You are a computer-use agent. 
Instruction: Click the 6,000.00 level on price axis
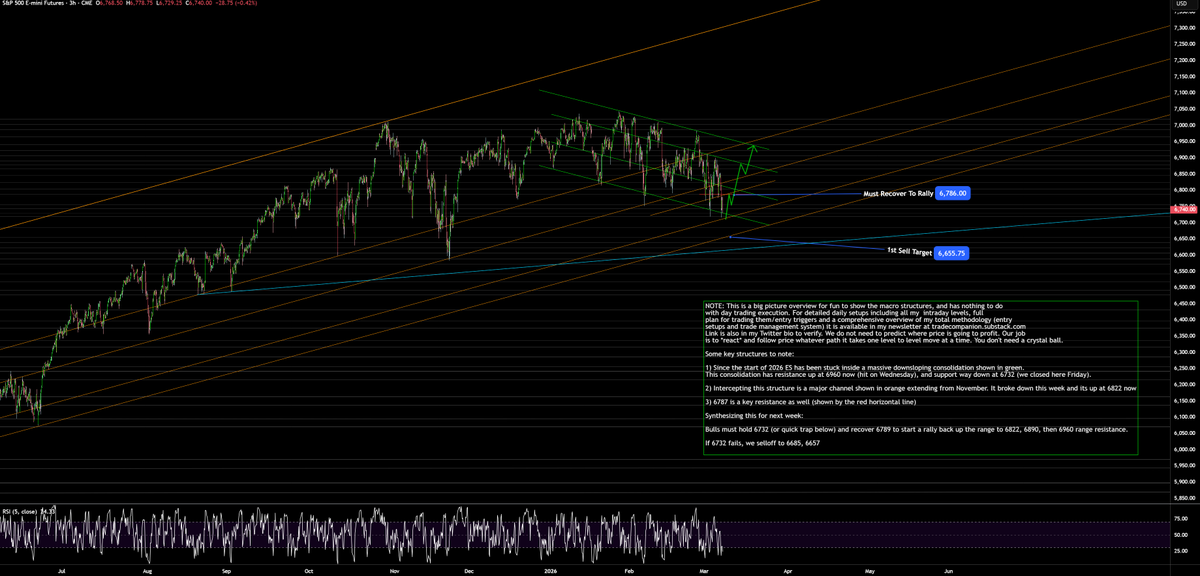[x=1183, y=449]
